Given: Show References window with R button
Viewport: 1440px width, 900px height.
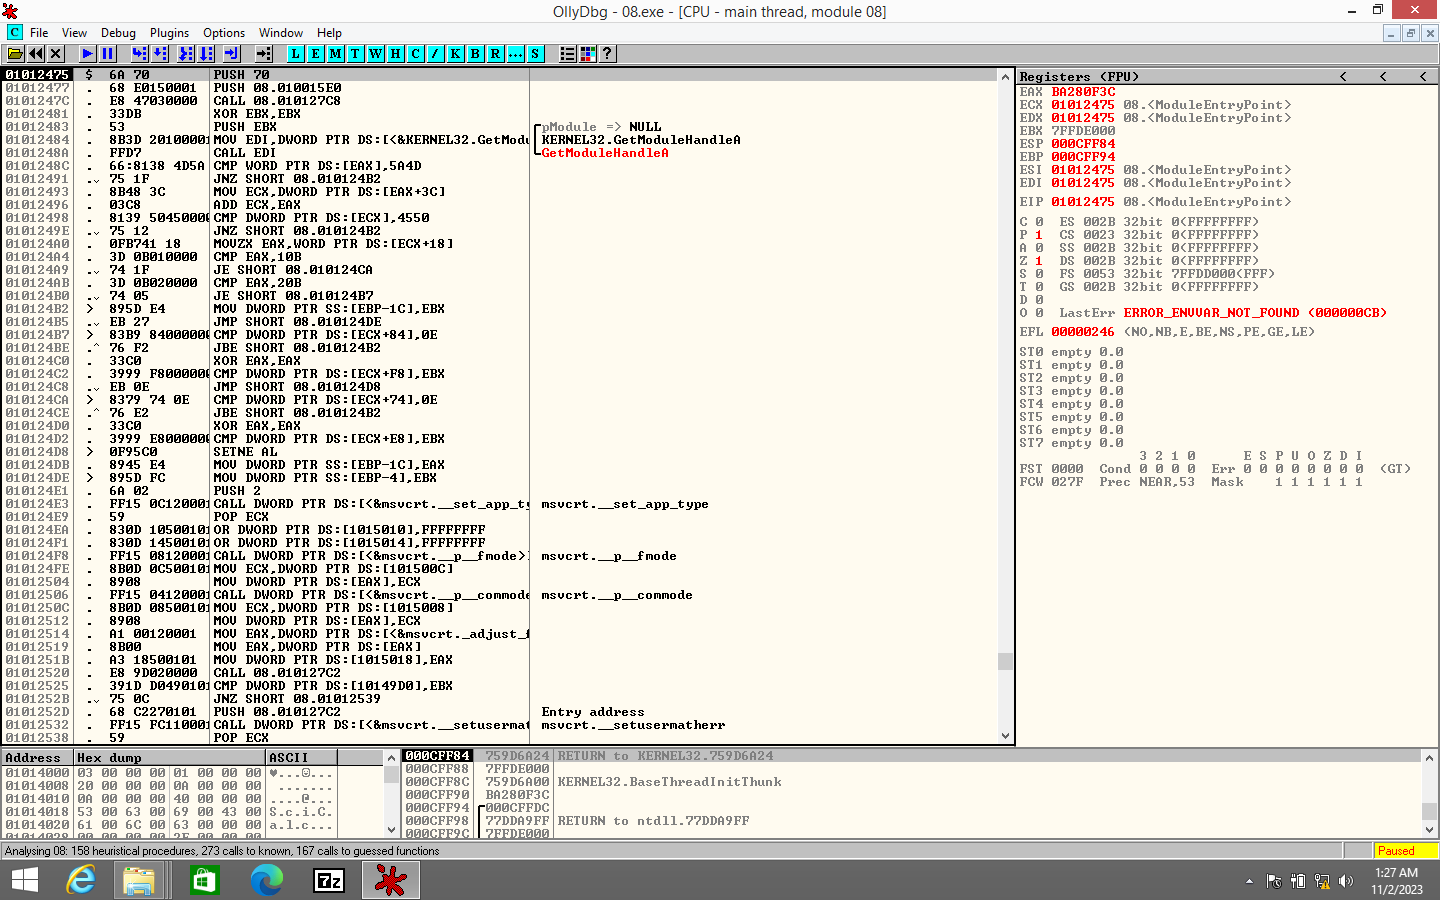Looking at the screenshot, I should (495, 54).
